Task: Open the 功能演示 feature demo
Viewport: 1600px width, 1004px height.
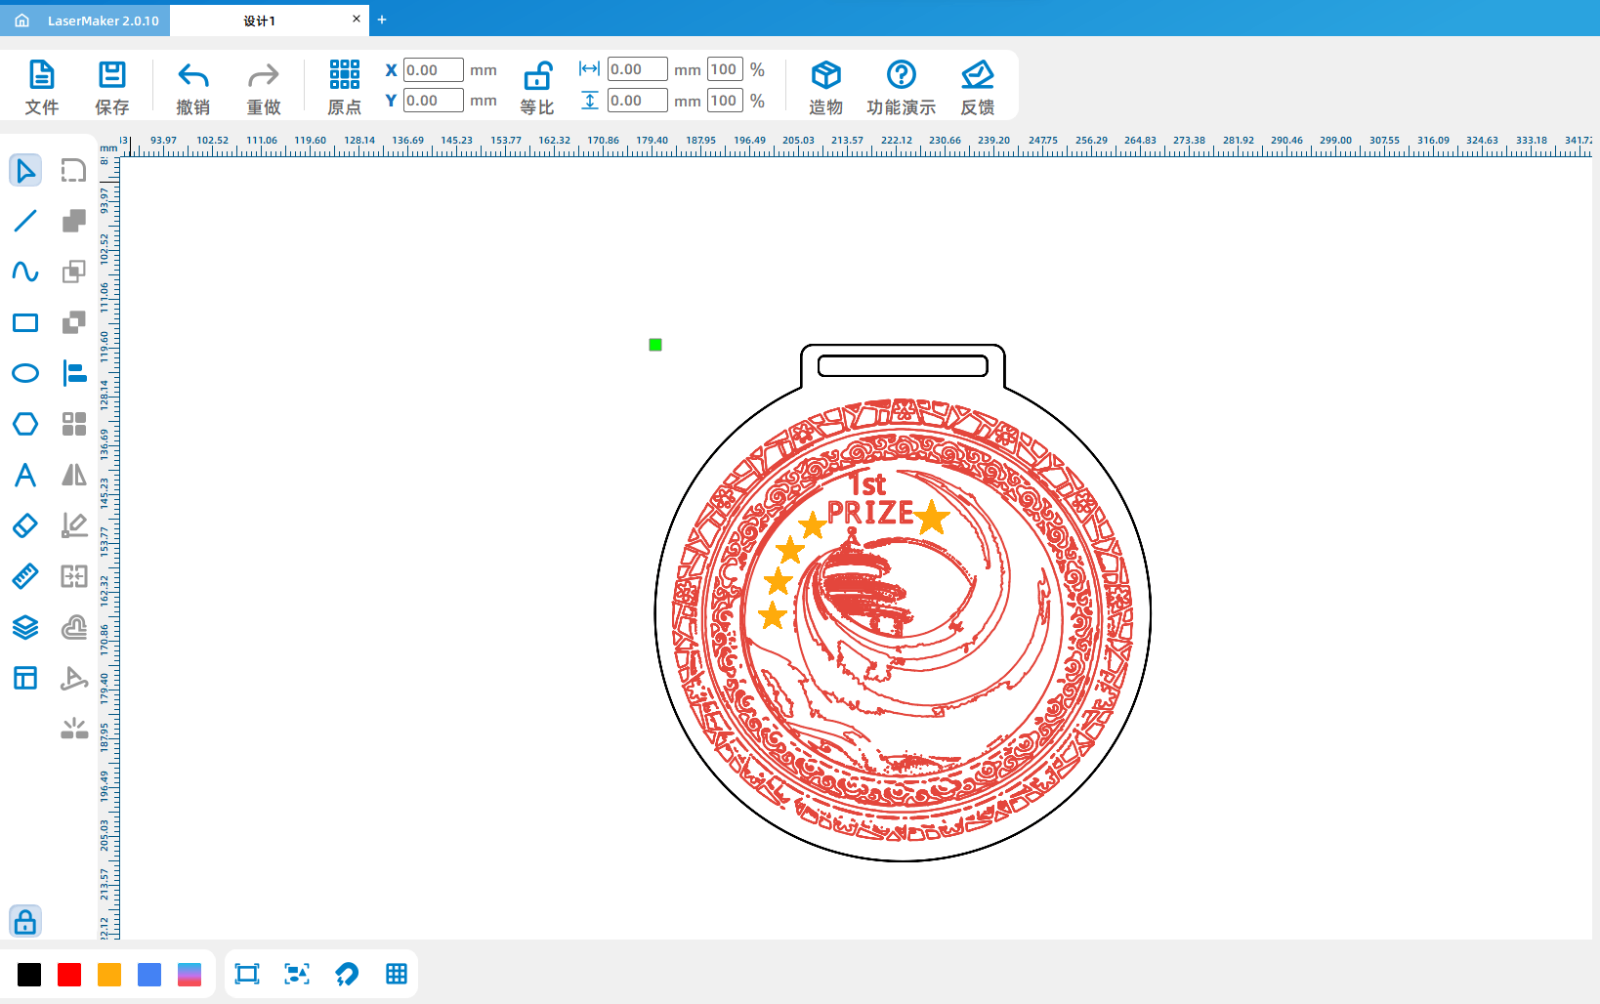Action: (901, 87)
